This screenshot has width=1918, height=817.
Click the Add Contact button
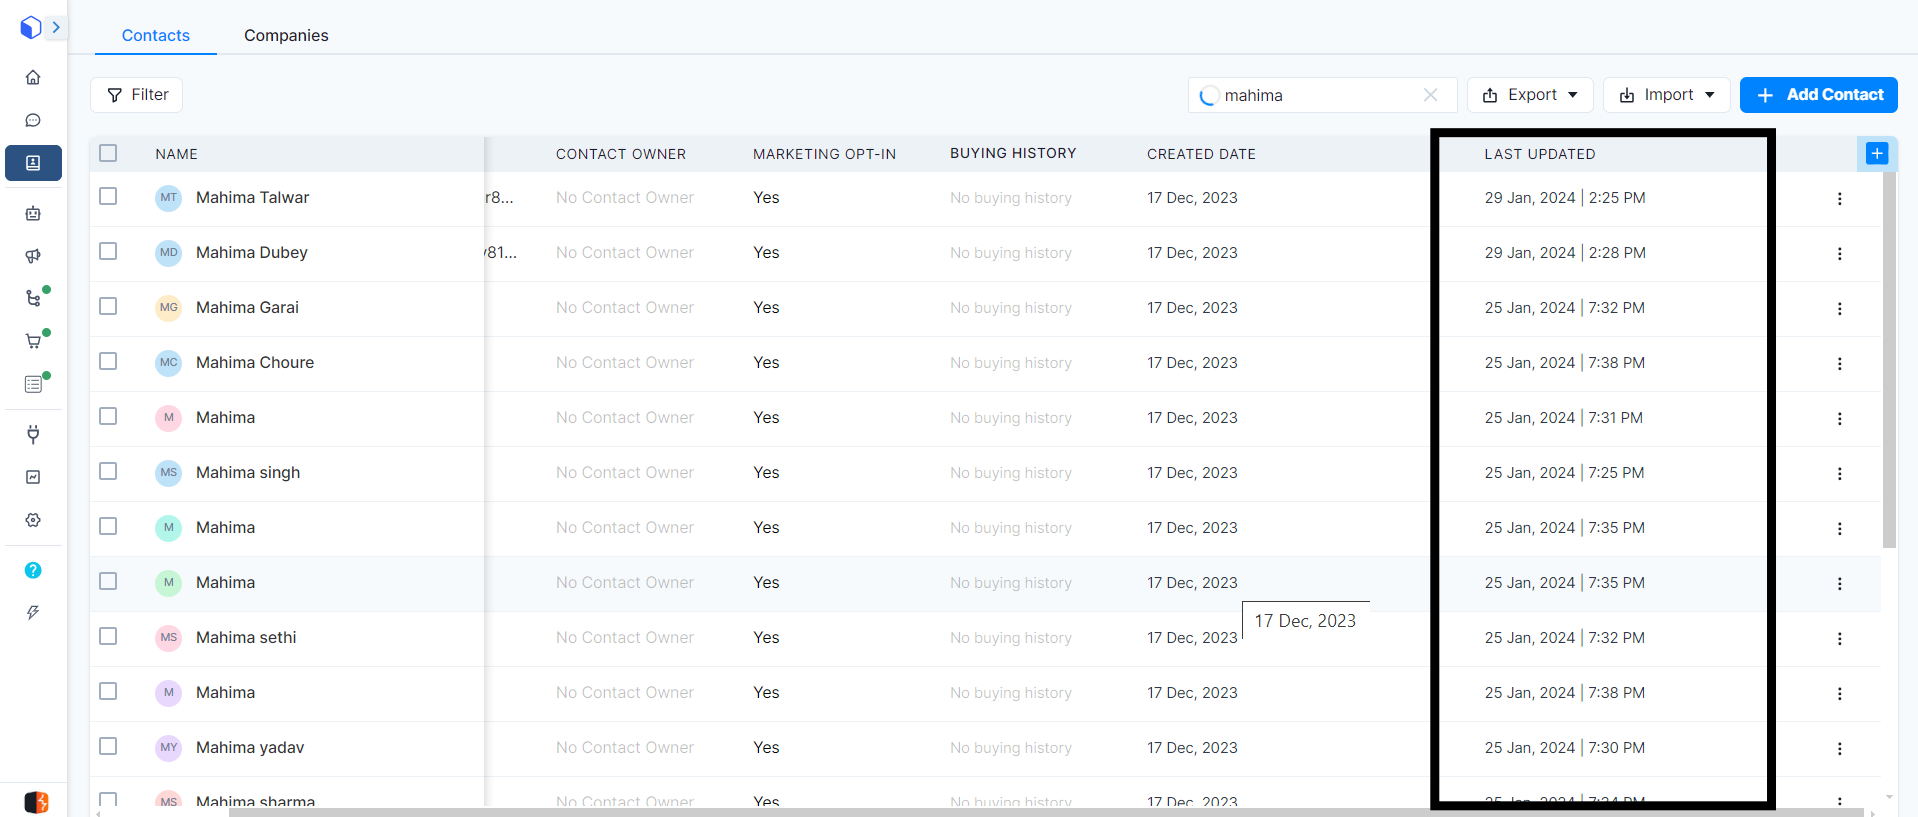click(1818, 95)
